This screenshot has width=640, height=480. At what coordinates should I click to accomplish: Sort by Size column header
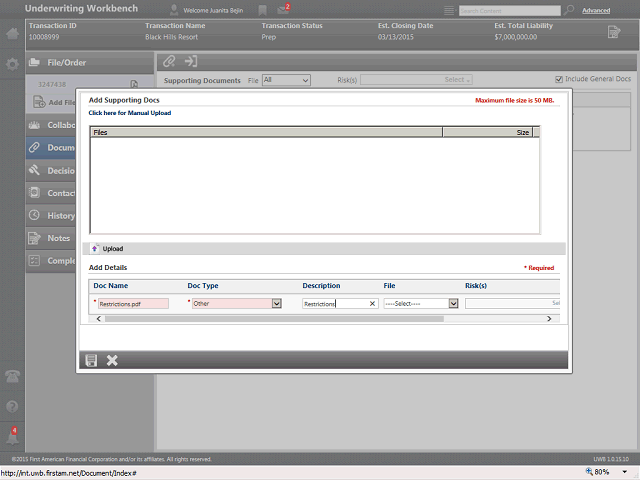click(488, 132)
